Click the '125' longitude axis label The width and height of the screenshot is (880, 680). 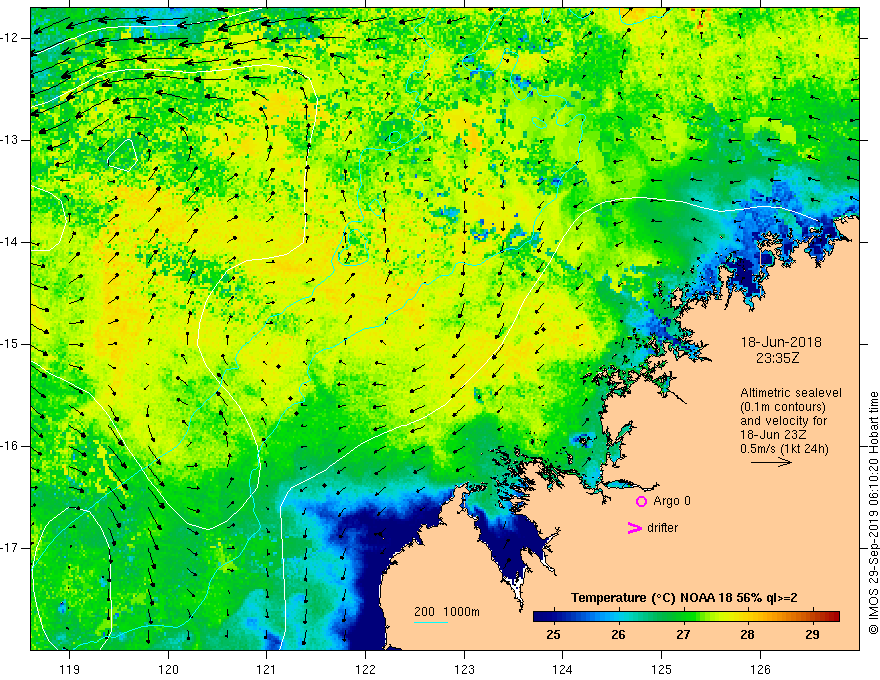coord(662,669)
